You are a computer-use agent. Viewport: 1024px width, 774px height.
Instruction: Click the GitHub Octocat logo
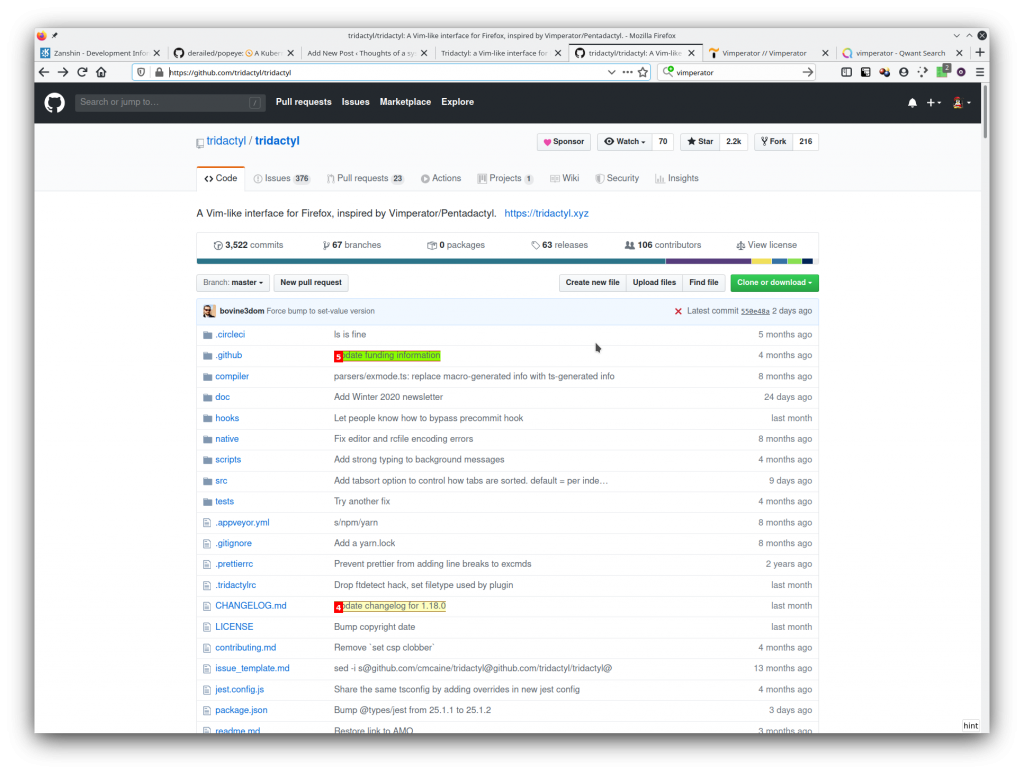pos(55,103)
